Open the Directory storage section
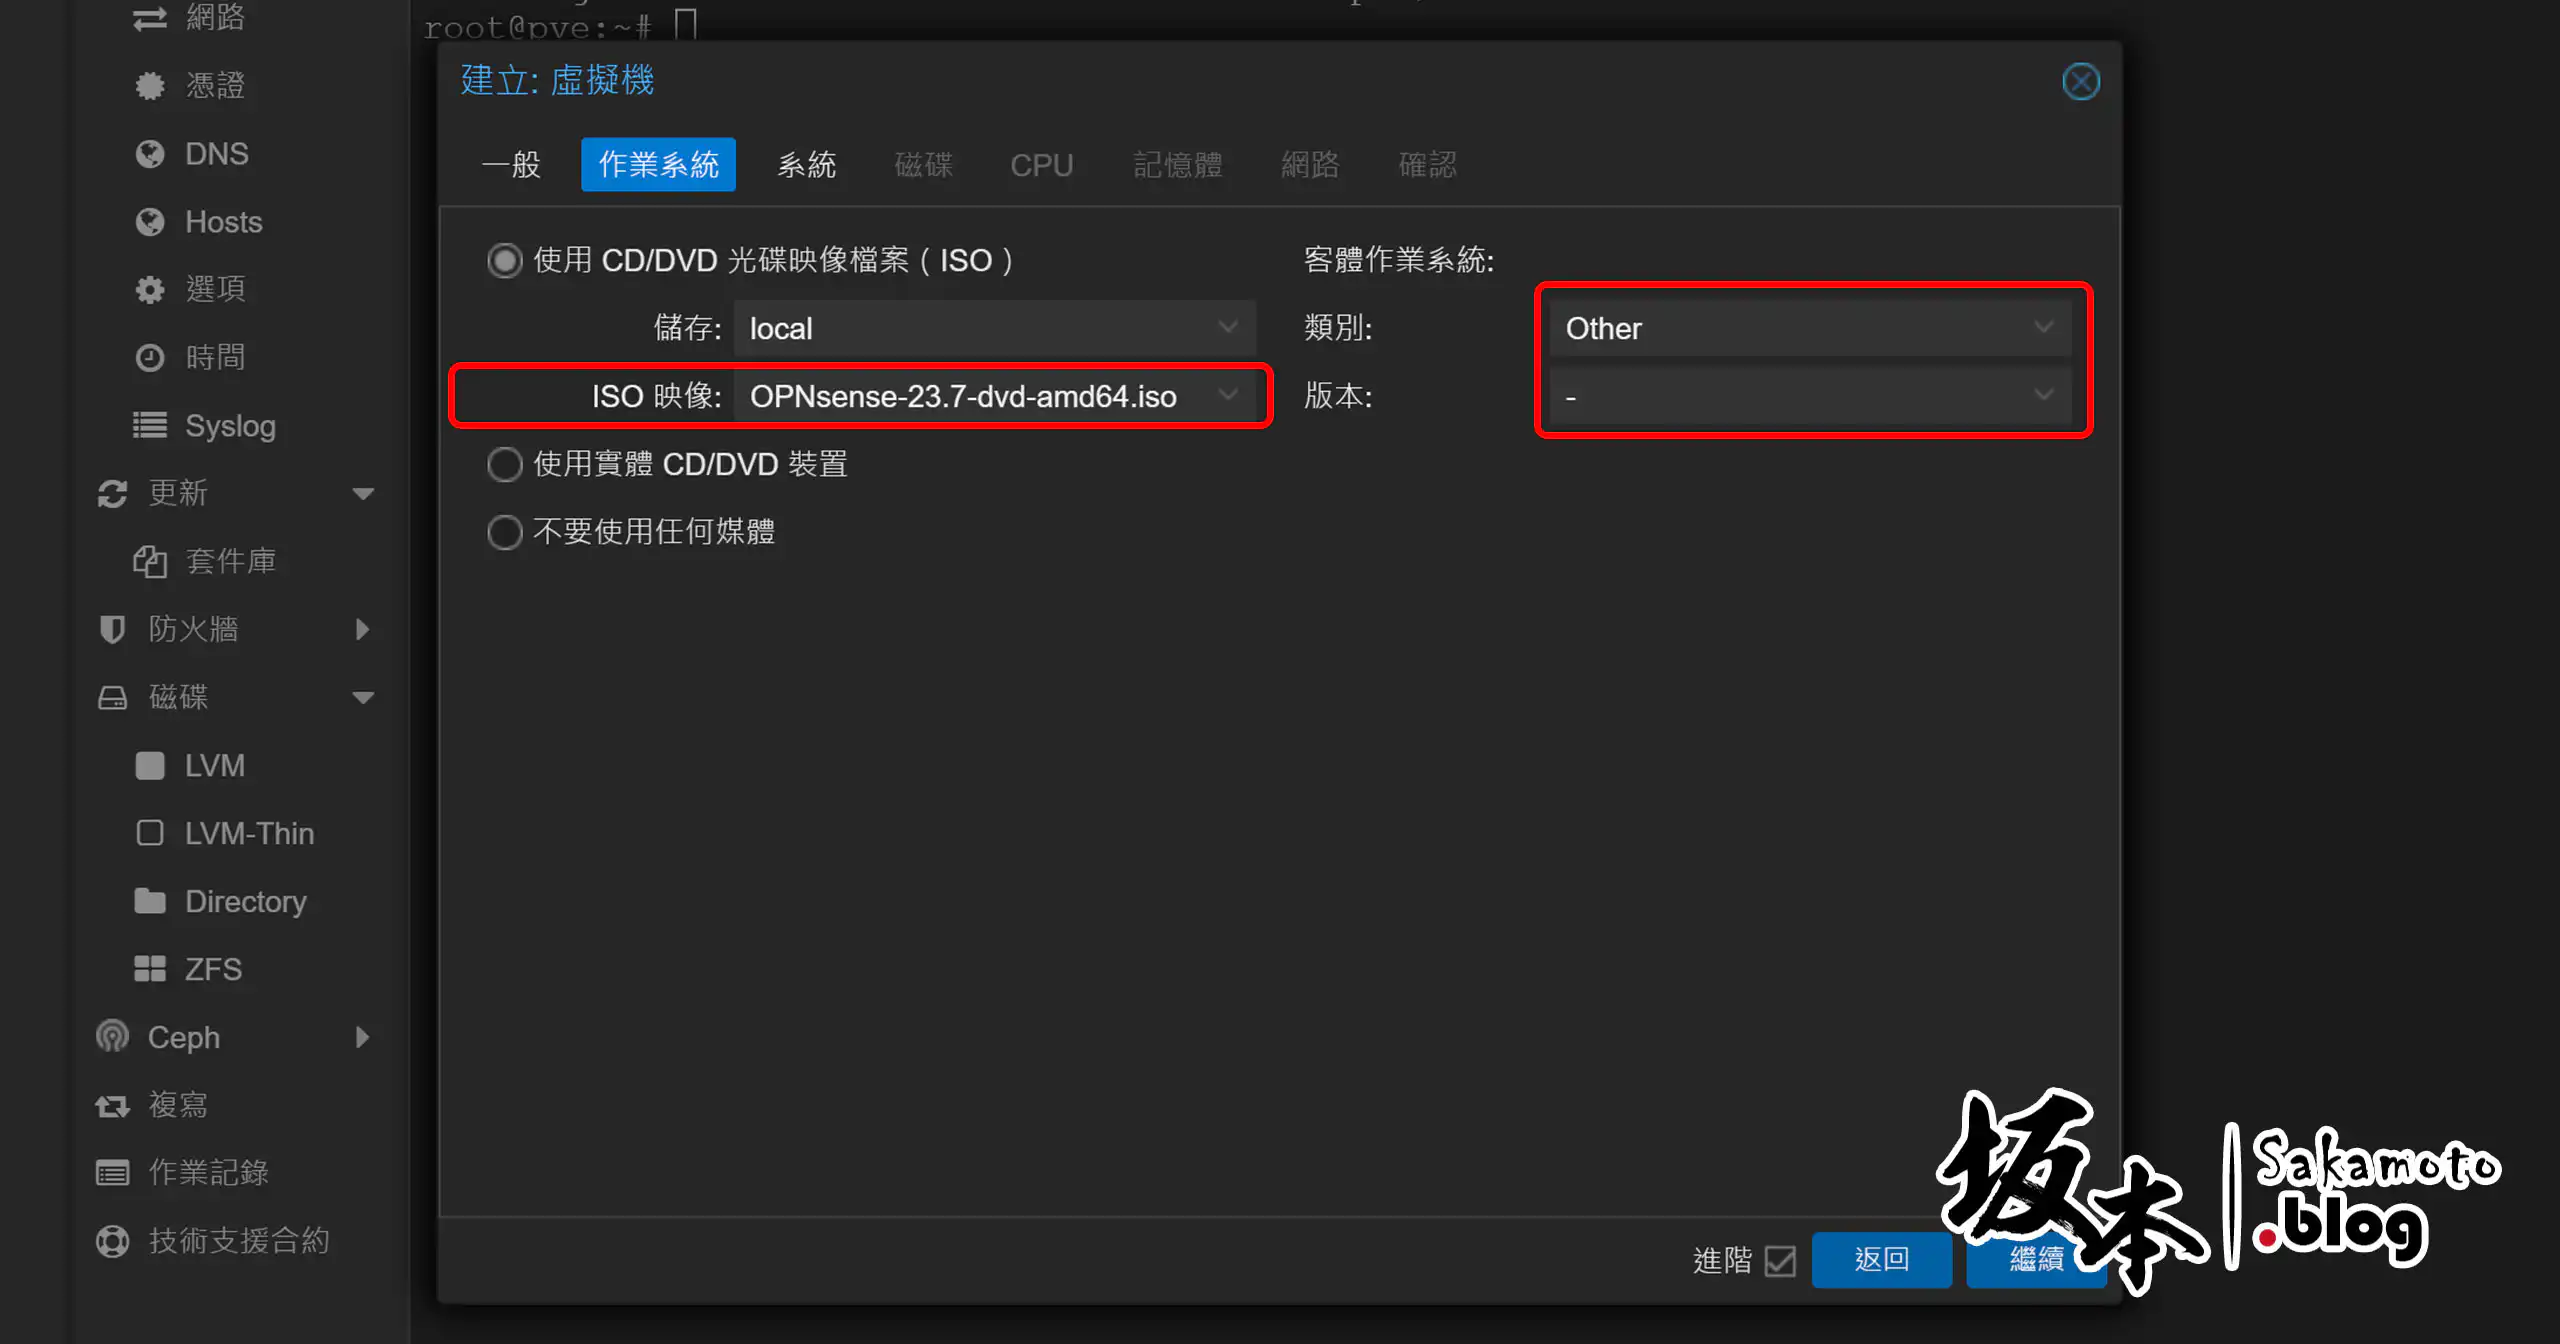Image resolution: width=2560 pixels, height=1344 pixels. [x=245, y=900]
